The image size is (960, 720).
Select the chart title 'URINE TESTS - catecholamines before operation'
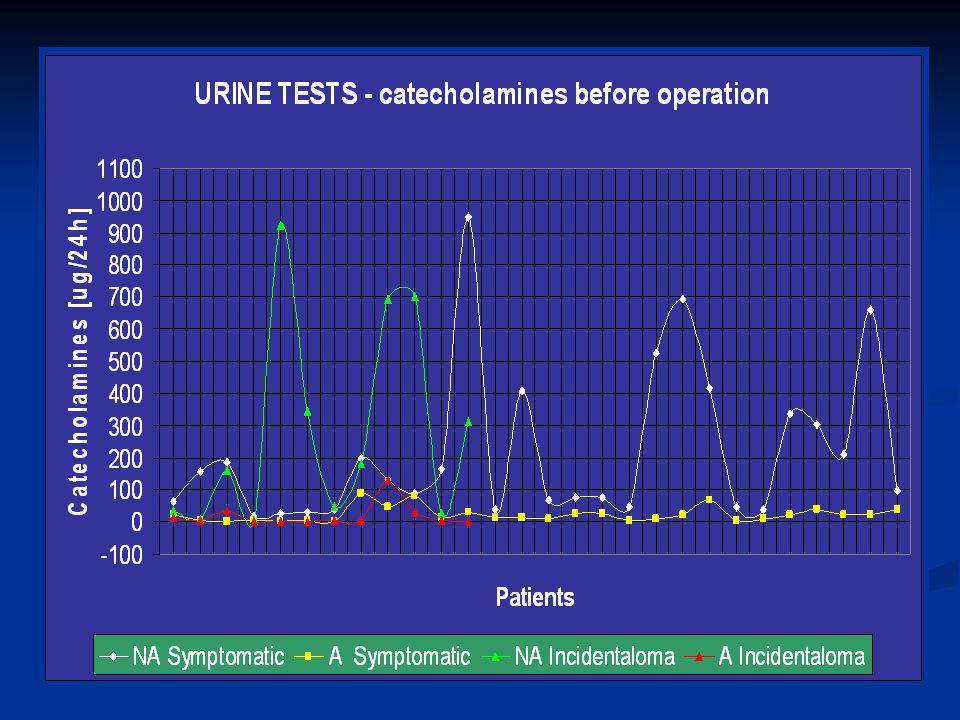pyautogui.click(x=481, y=94)
